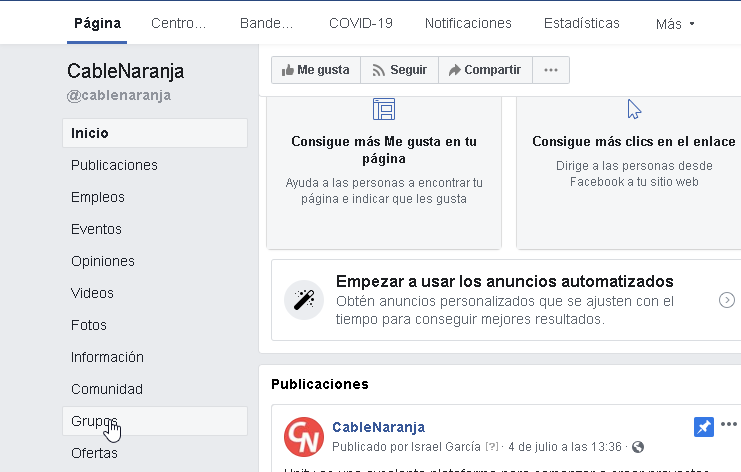Click the post timestamp 4 de julio
The width and height of the screenshot is (741, 472).
coord(565,447)
